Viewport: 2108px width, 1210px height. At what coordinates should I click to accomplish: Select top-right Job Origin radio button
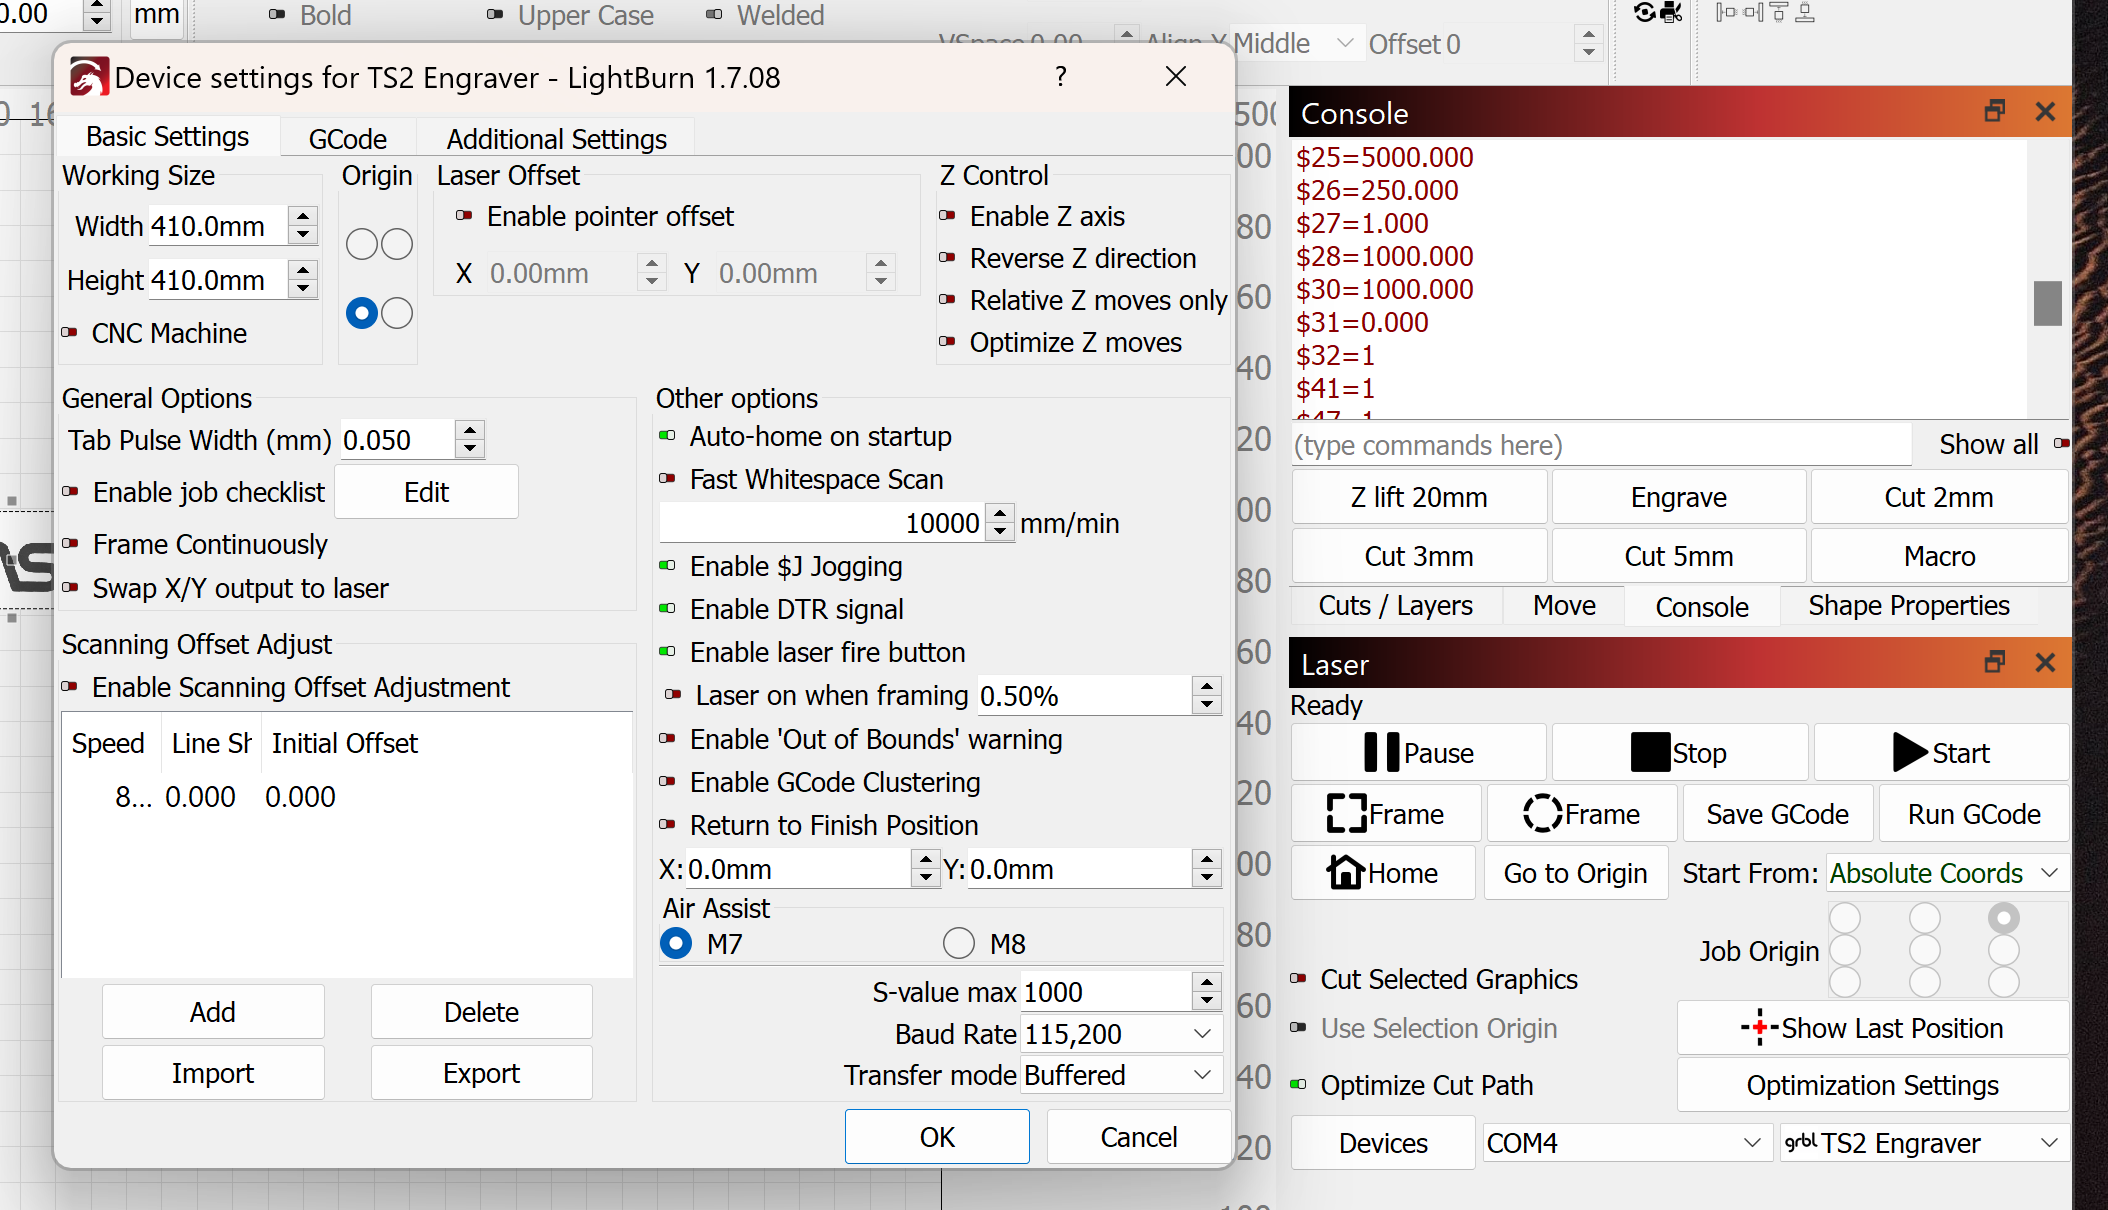point(2003,918)
